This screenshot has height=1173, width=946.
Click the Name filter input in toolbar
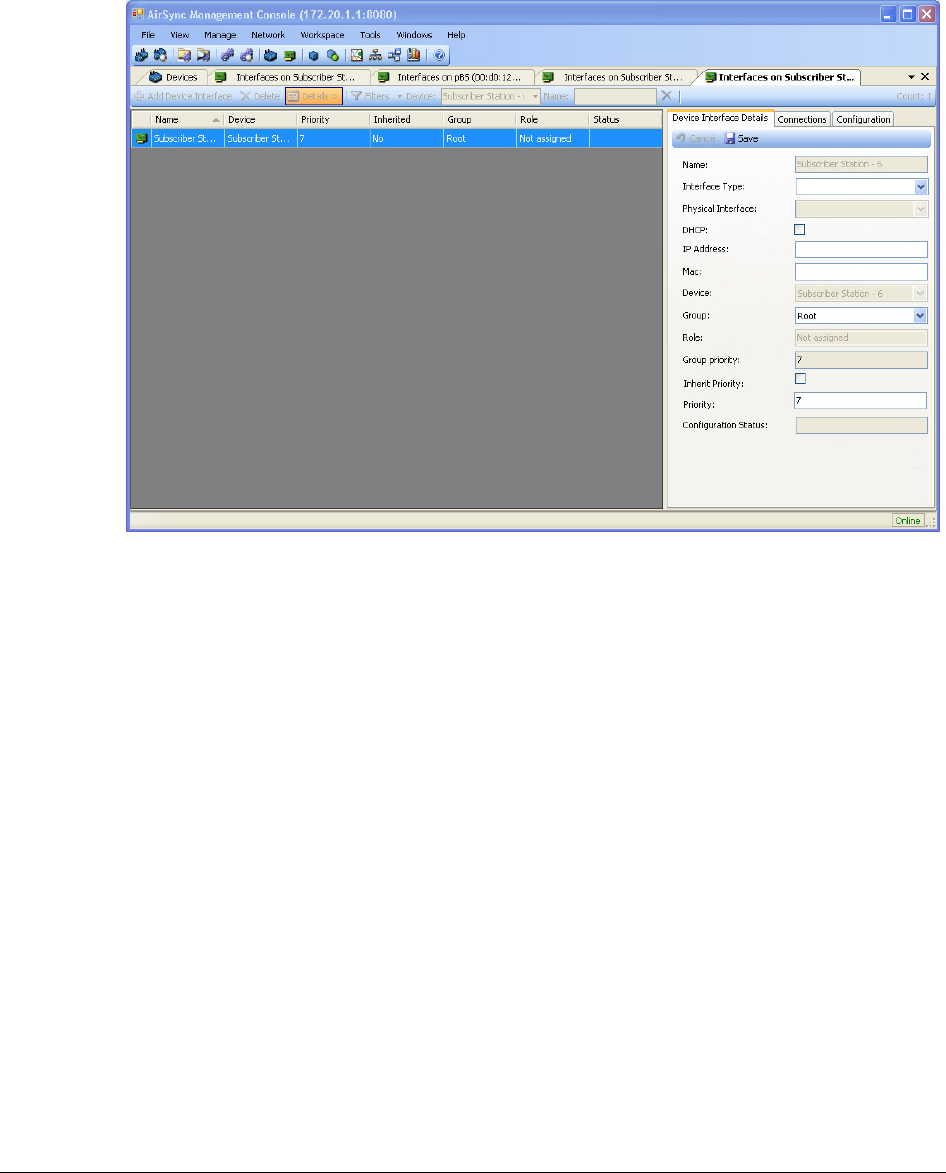tap(615, 96)
